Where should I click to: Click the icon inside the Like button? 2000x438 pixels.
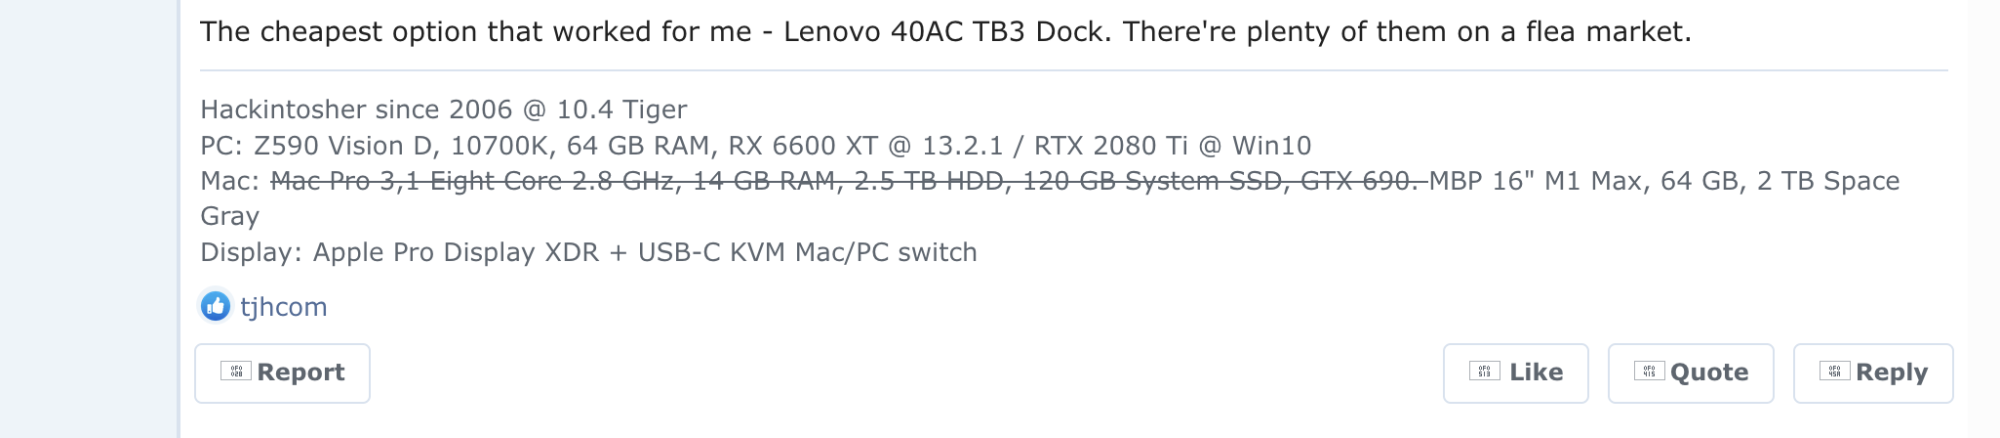click(x=1484, y=372)
